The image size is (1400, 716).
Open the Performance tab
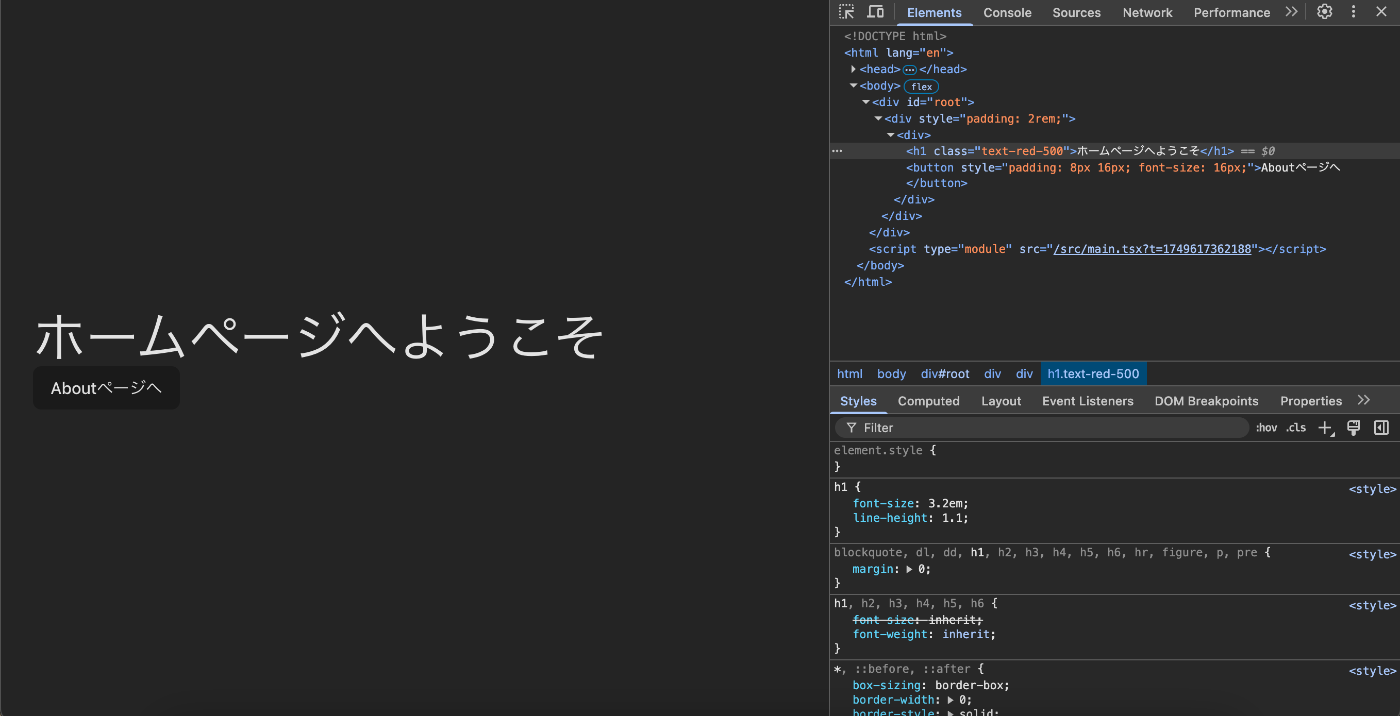(1231, 13)
